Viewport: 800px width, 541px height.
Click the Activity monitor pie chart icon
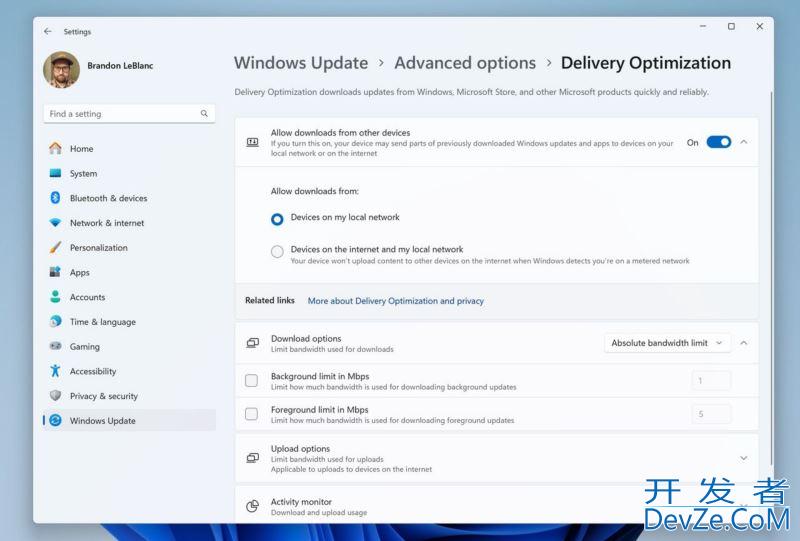[253, 506]
